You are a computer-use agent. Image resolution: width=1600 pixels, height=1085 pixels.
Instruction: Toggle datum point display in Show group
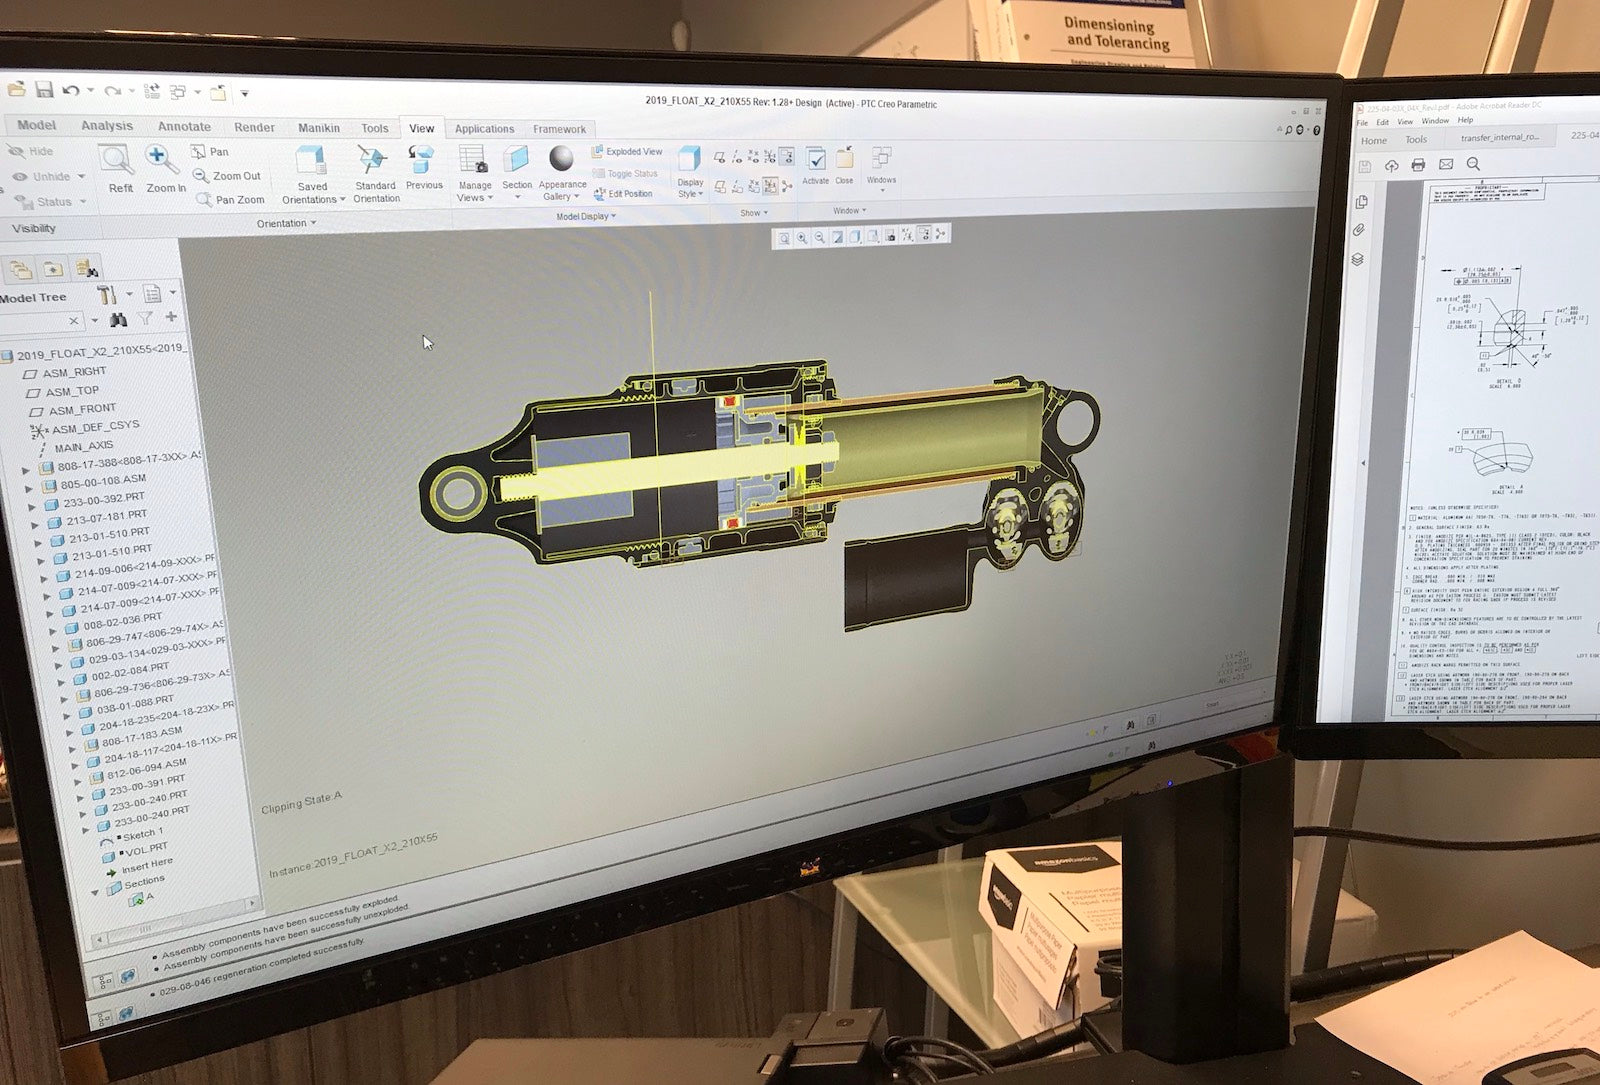pos(754,157)
